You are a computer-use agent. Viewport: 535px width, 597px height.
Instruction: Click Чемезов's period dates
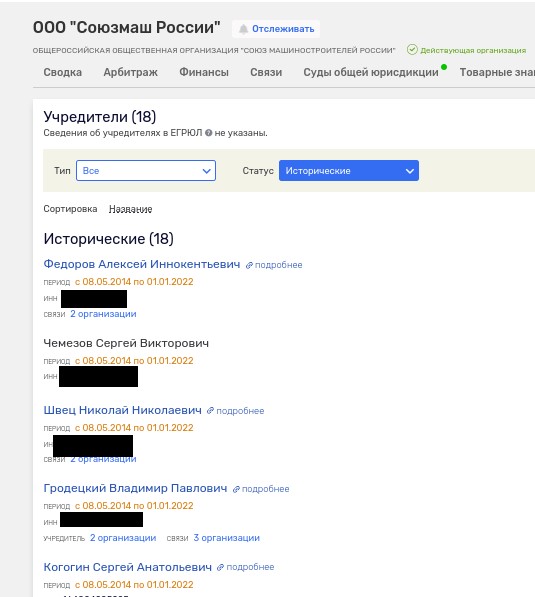click(x=134, y=361)
